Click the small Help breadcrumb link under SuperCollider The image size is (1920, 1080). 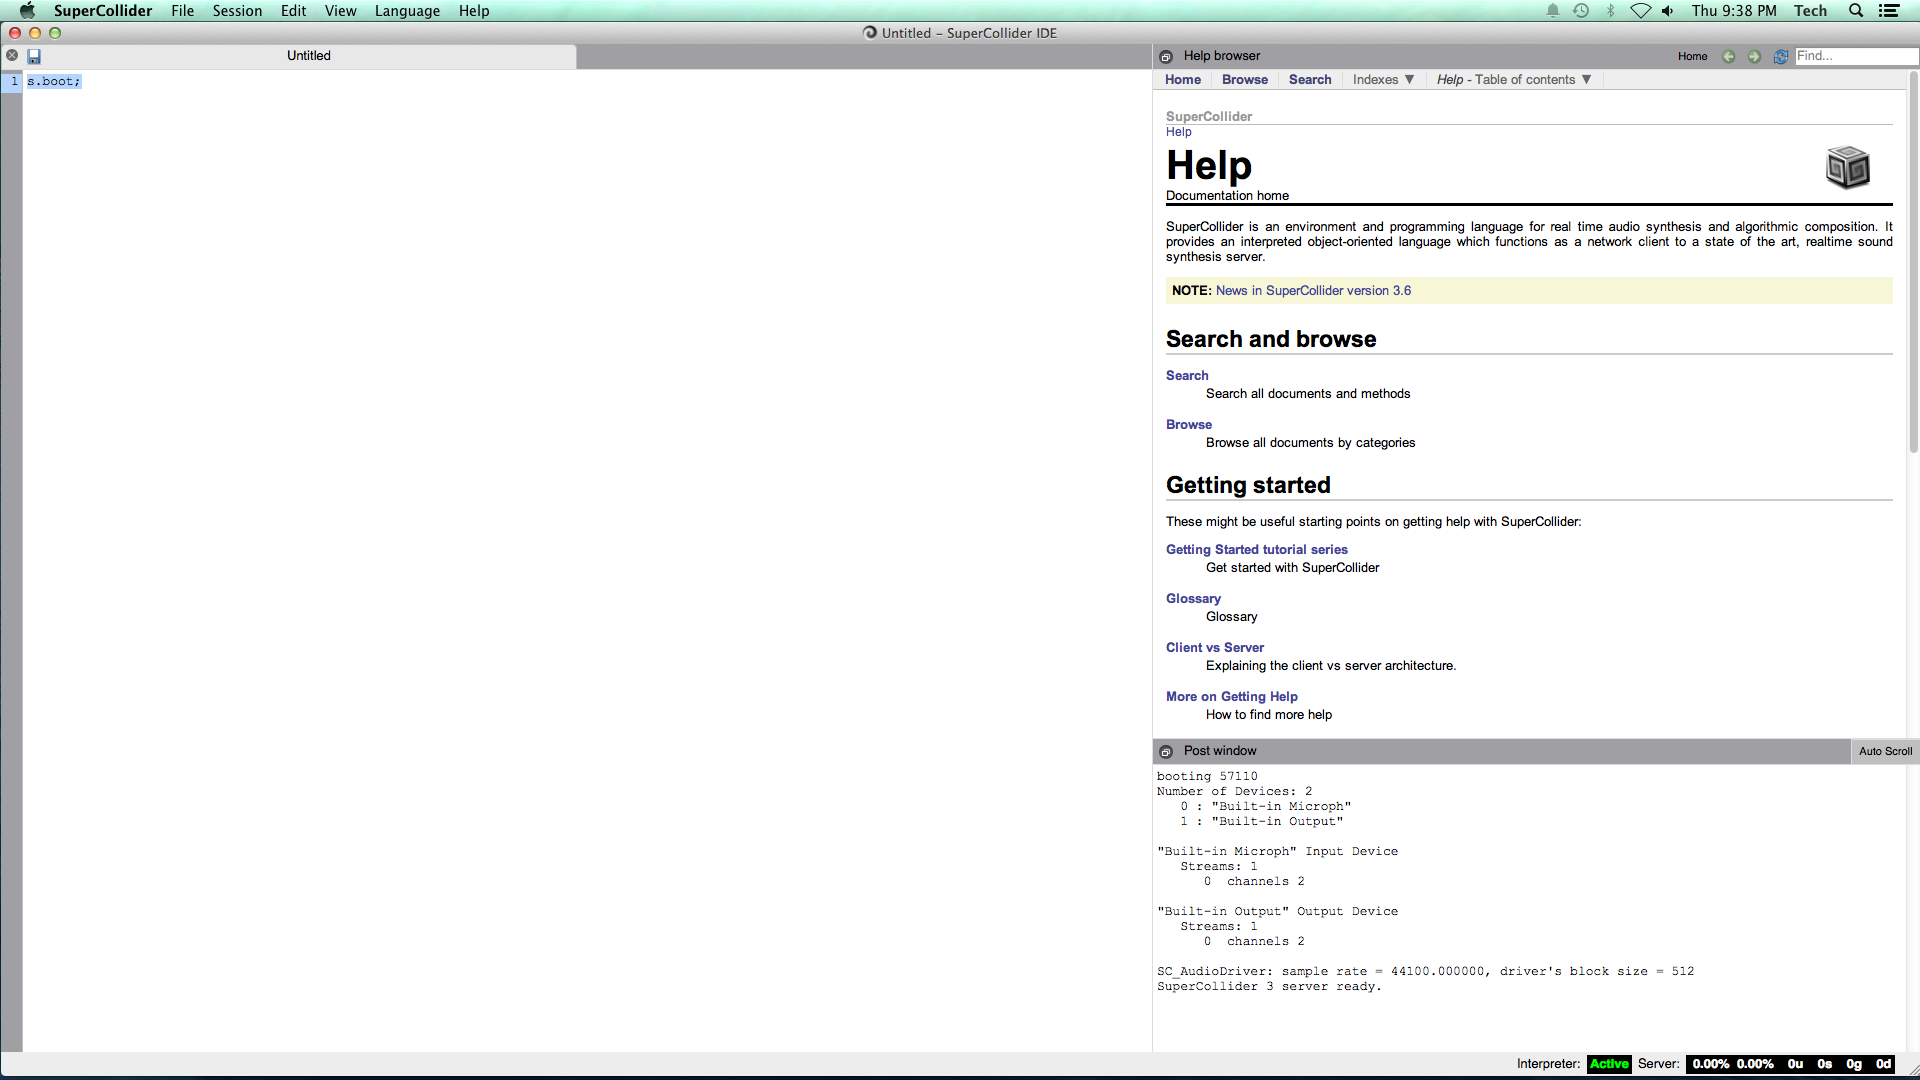coord(1179,132)
